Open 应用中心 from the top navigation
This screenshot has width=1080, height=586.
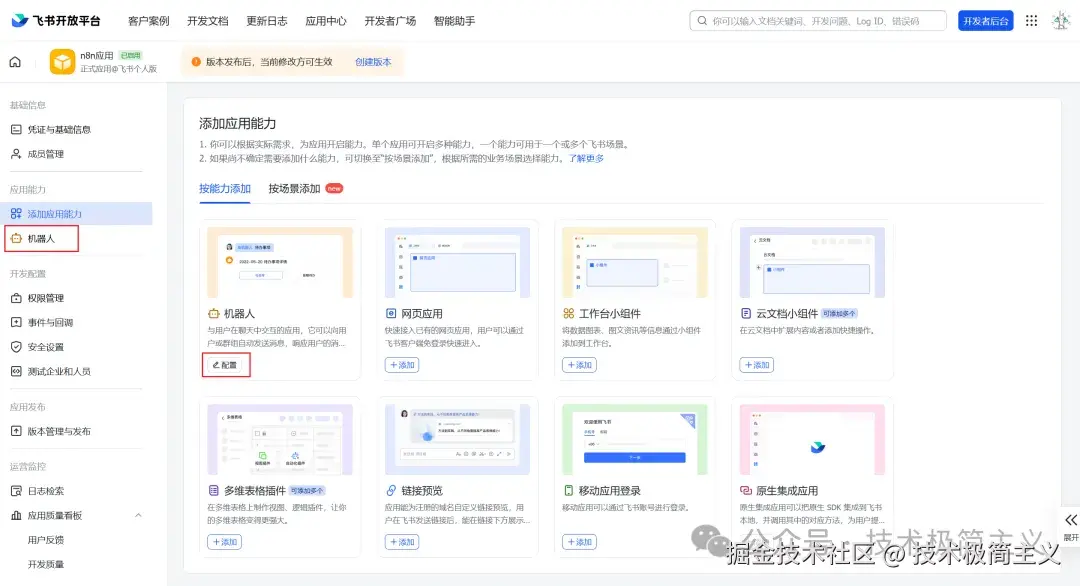pyautogui.click(x=325, y=20)
